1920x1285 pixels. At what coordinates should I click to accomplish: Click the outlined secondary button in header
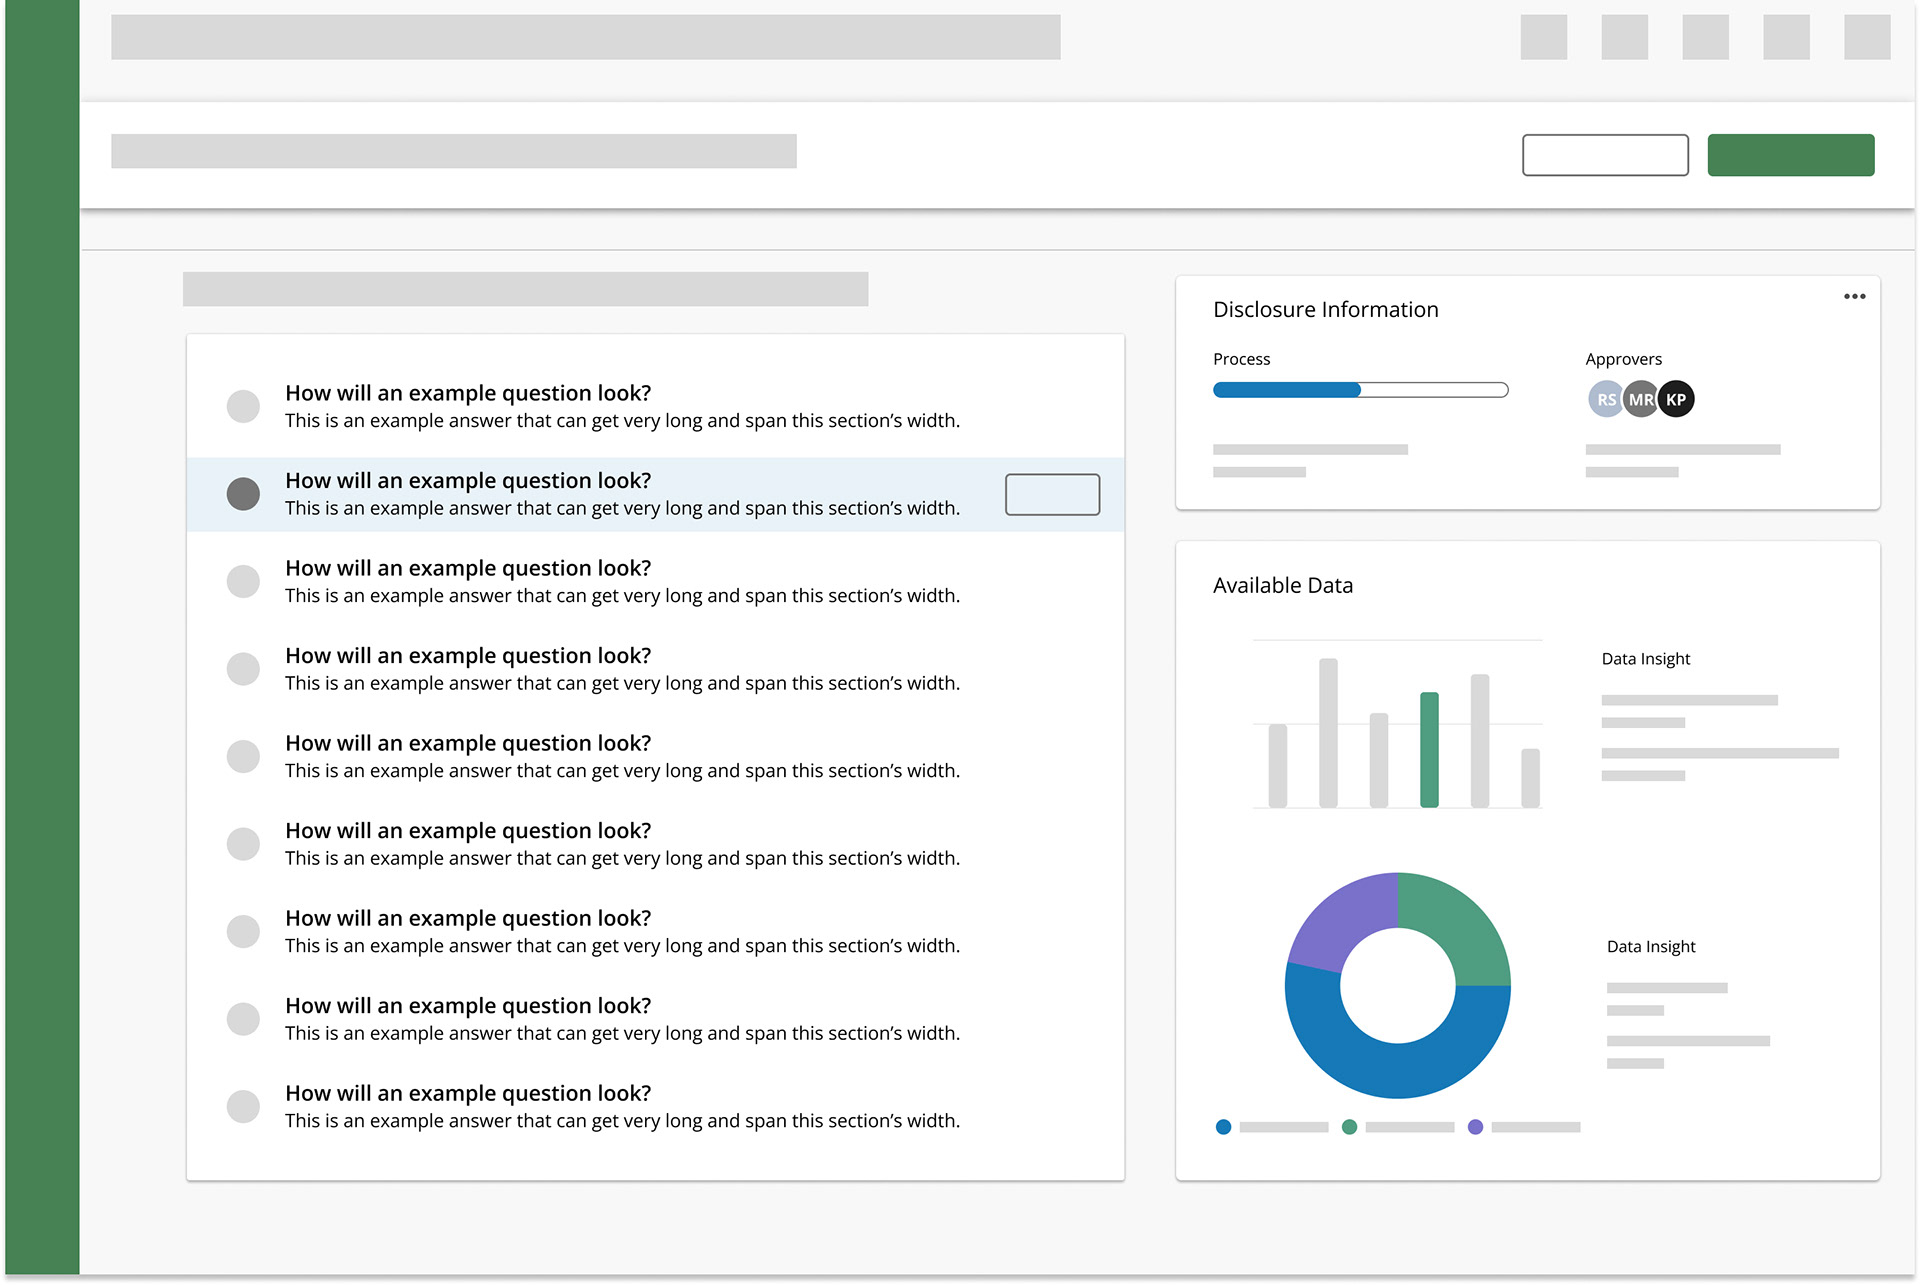coord(1605,155)
